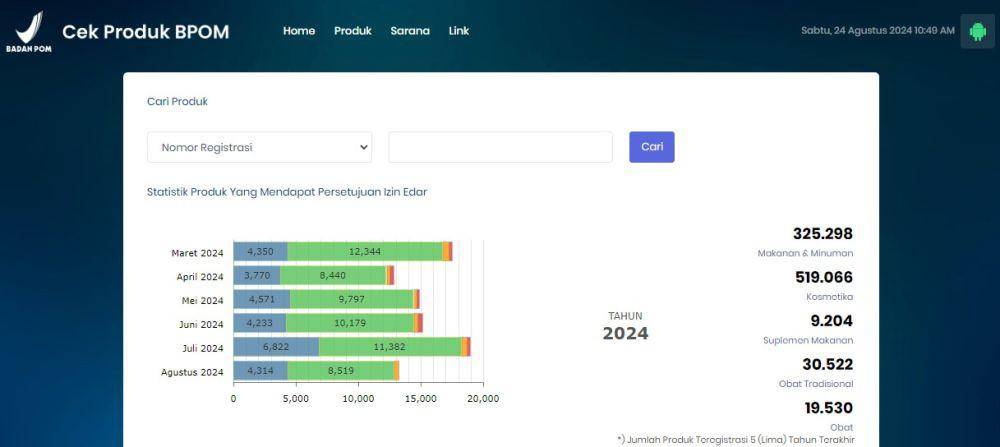The image size is (1000, 447).
Task: Click the Suplemen Makanan label
Action: (x=808, y=341)
